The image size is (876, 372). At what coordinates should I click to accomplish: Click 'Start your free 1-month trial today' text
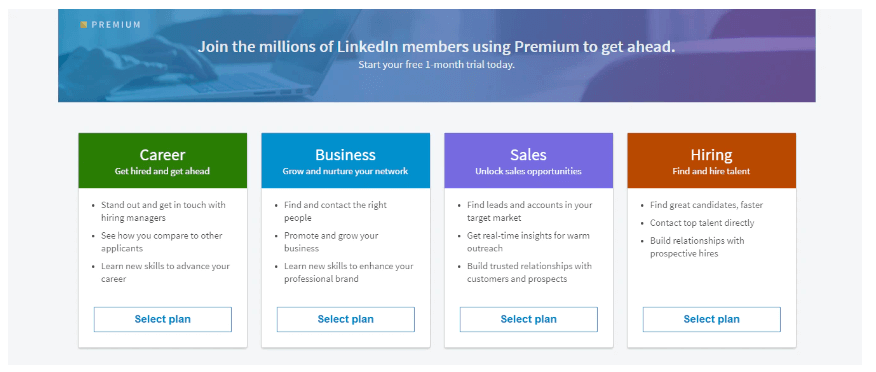click(436, 64)
